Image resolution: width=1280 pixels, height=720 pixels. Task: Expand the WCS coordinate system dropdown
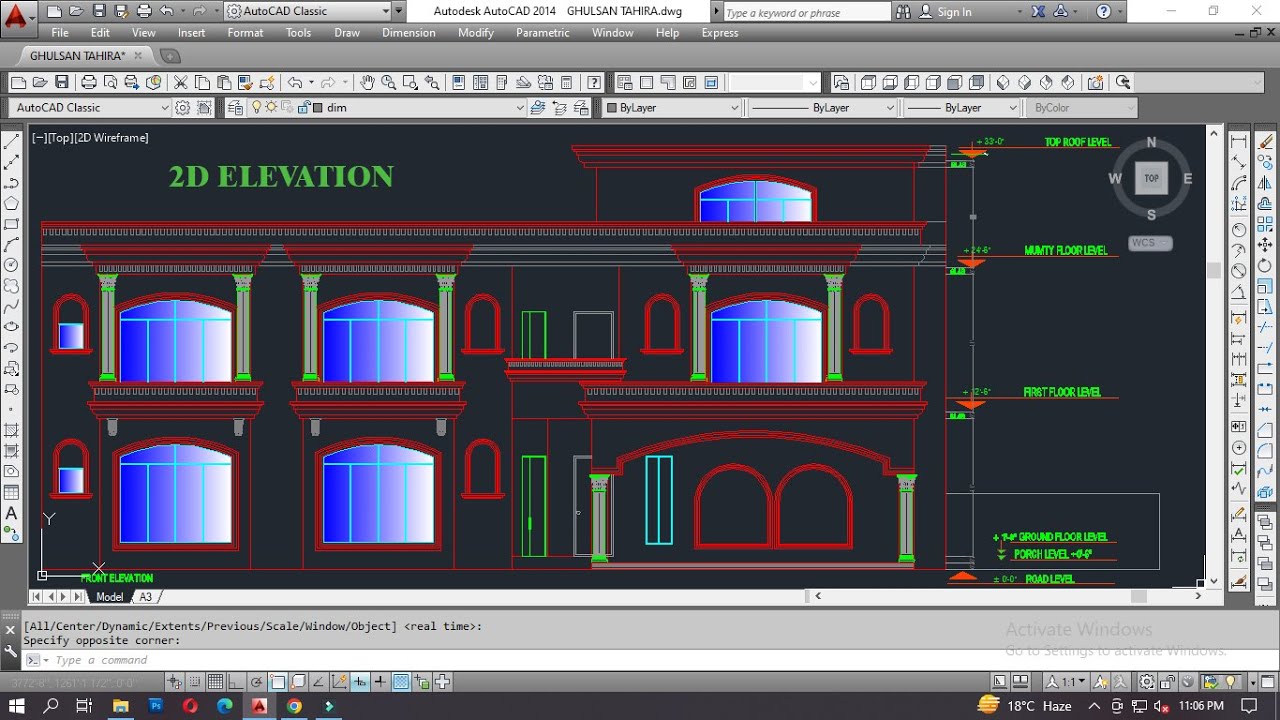click(x=1150, y=243)
